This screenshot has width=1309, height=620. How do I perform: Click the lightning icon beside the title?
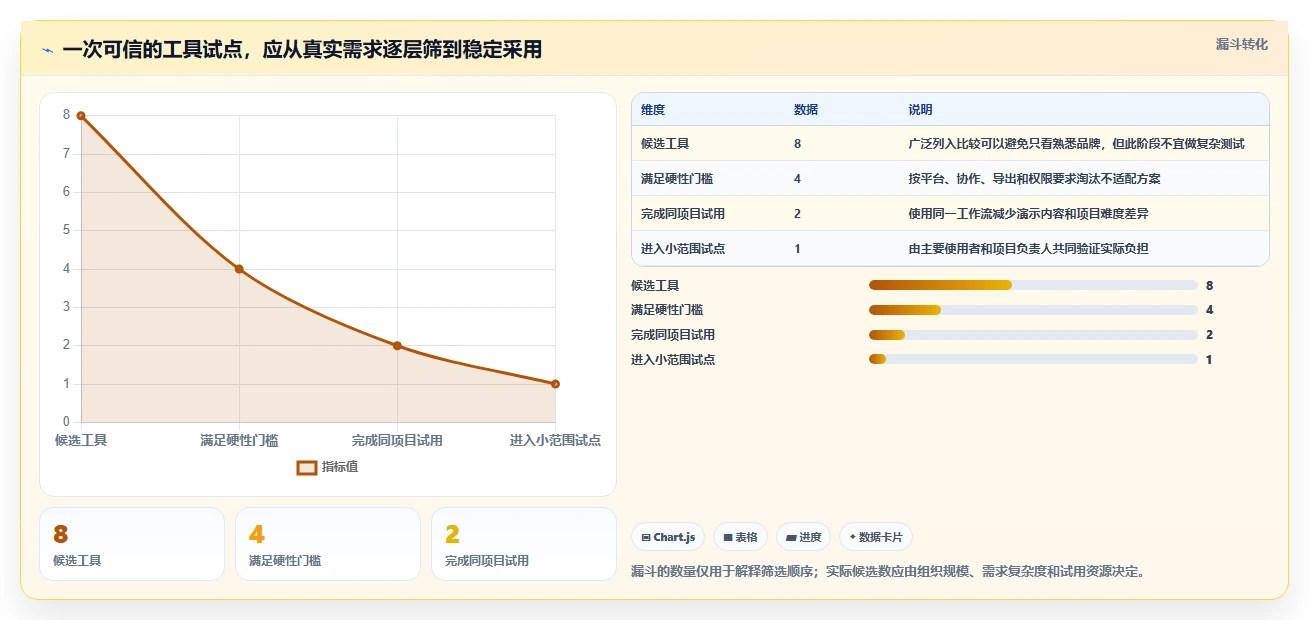click(47, 50)
